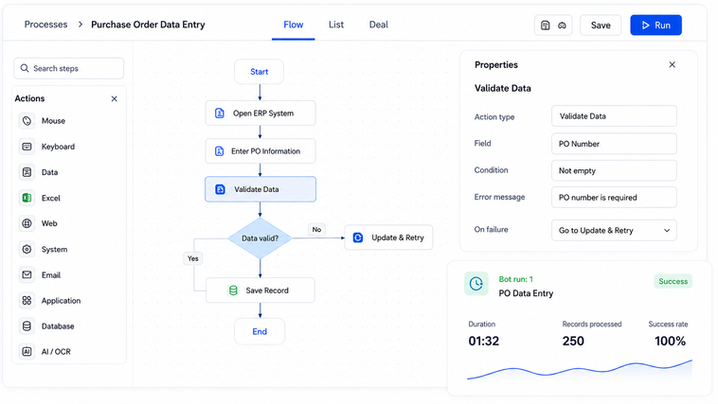Choose the AI / OCR action icon
The height and width of the screenshot is (404, 718).
coord(27,352)
